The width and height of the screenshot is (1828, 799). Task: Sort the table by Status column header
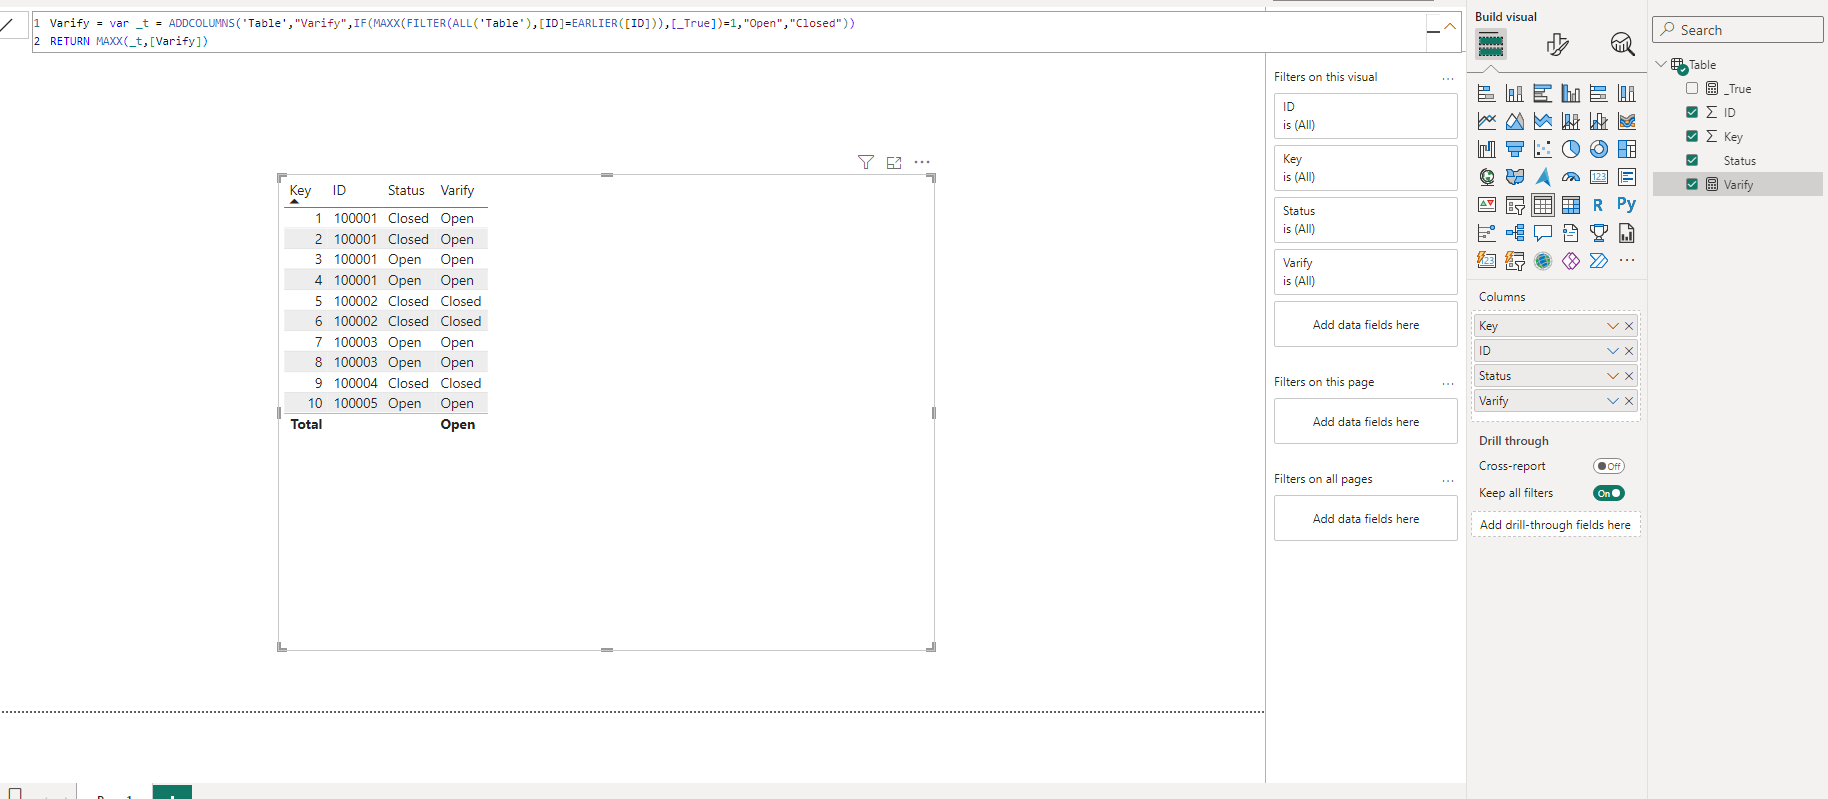click(x=406, y=190)
